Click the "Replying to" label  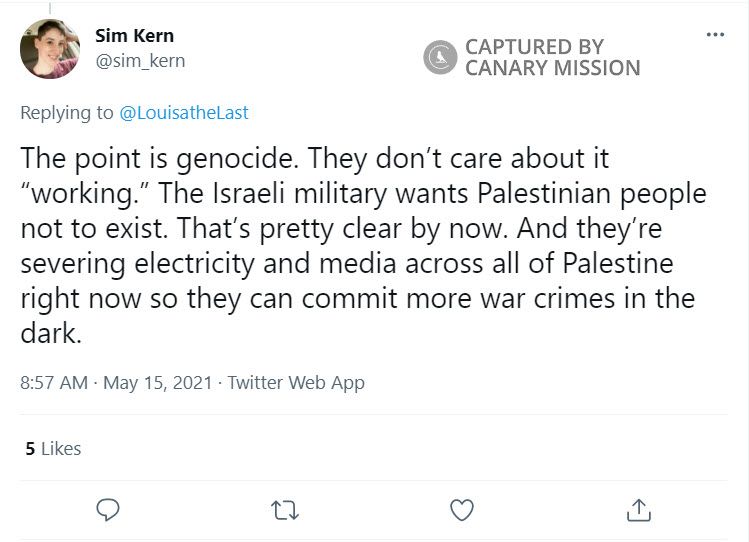(67, 113)
